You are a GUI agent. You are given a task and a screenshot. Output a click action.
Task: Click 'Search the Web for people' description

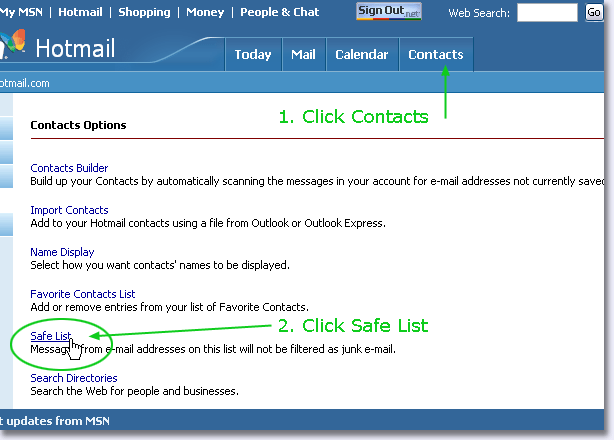134,391
